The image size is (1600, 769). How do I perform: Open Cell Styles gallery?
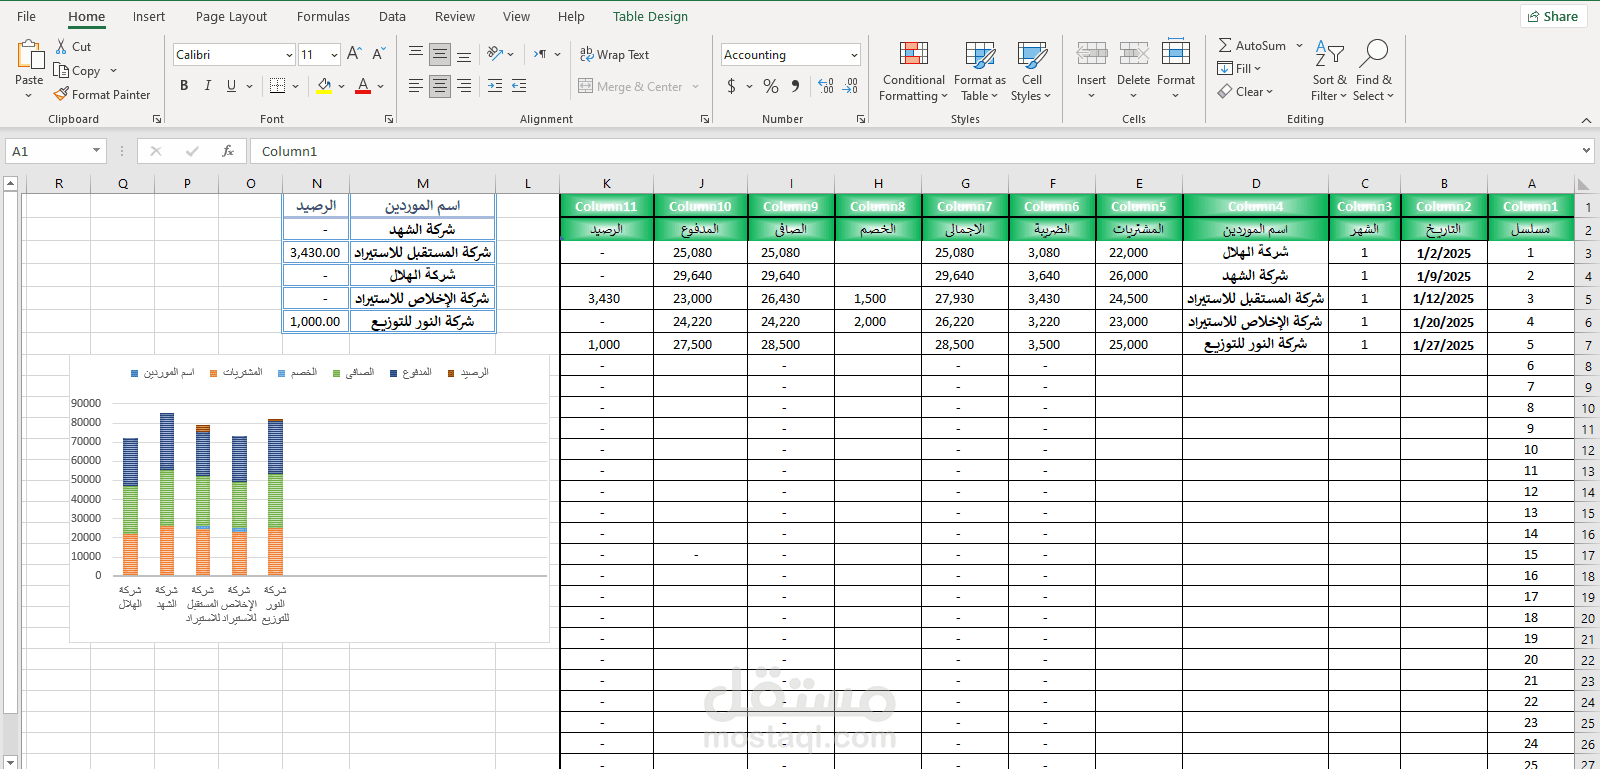point(1031,72)
